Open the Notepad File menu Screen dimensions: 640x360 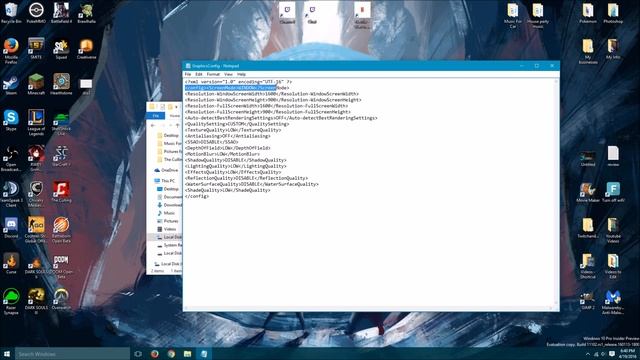point(188,74)
